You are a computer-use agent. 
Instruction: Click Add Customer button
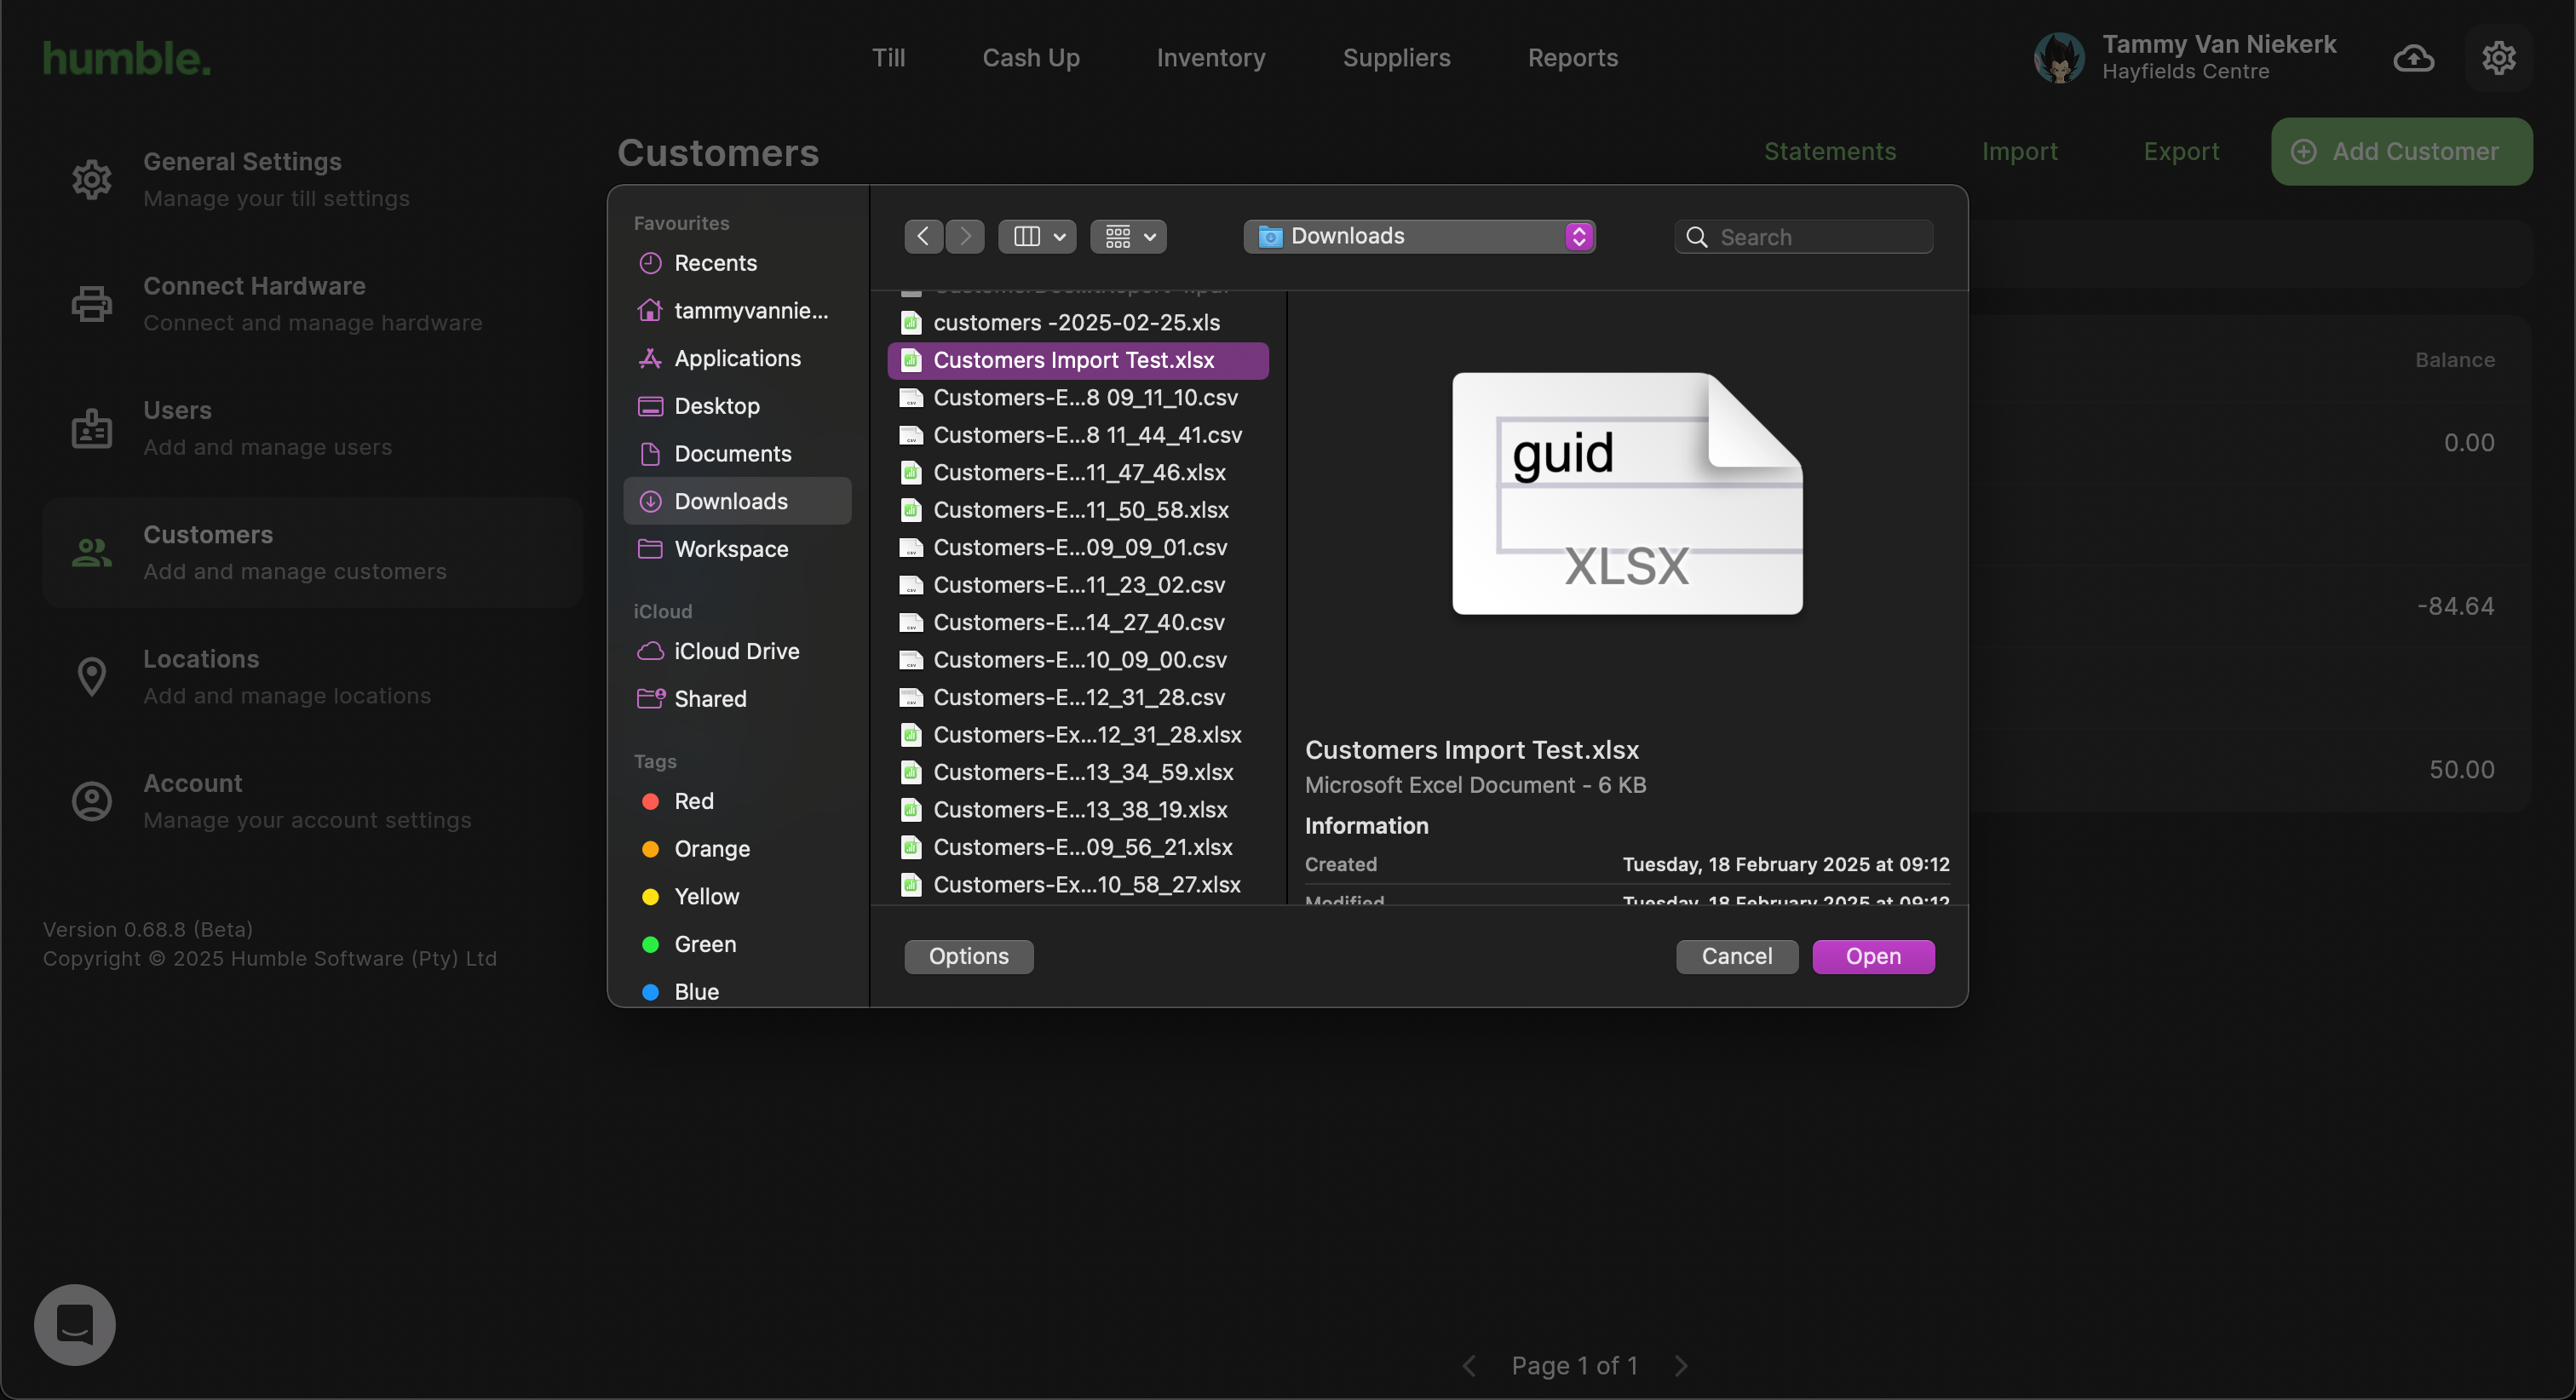(x=2401, y=151)
